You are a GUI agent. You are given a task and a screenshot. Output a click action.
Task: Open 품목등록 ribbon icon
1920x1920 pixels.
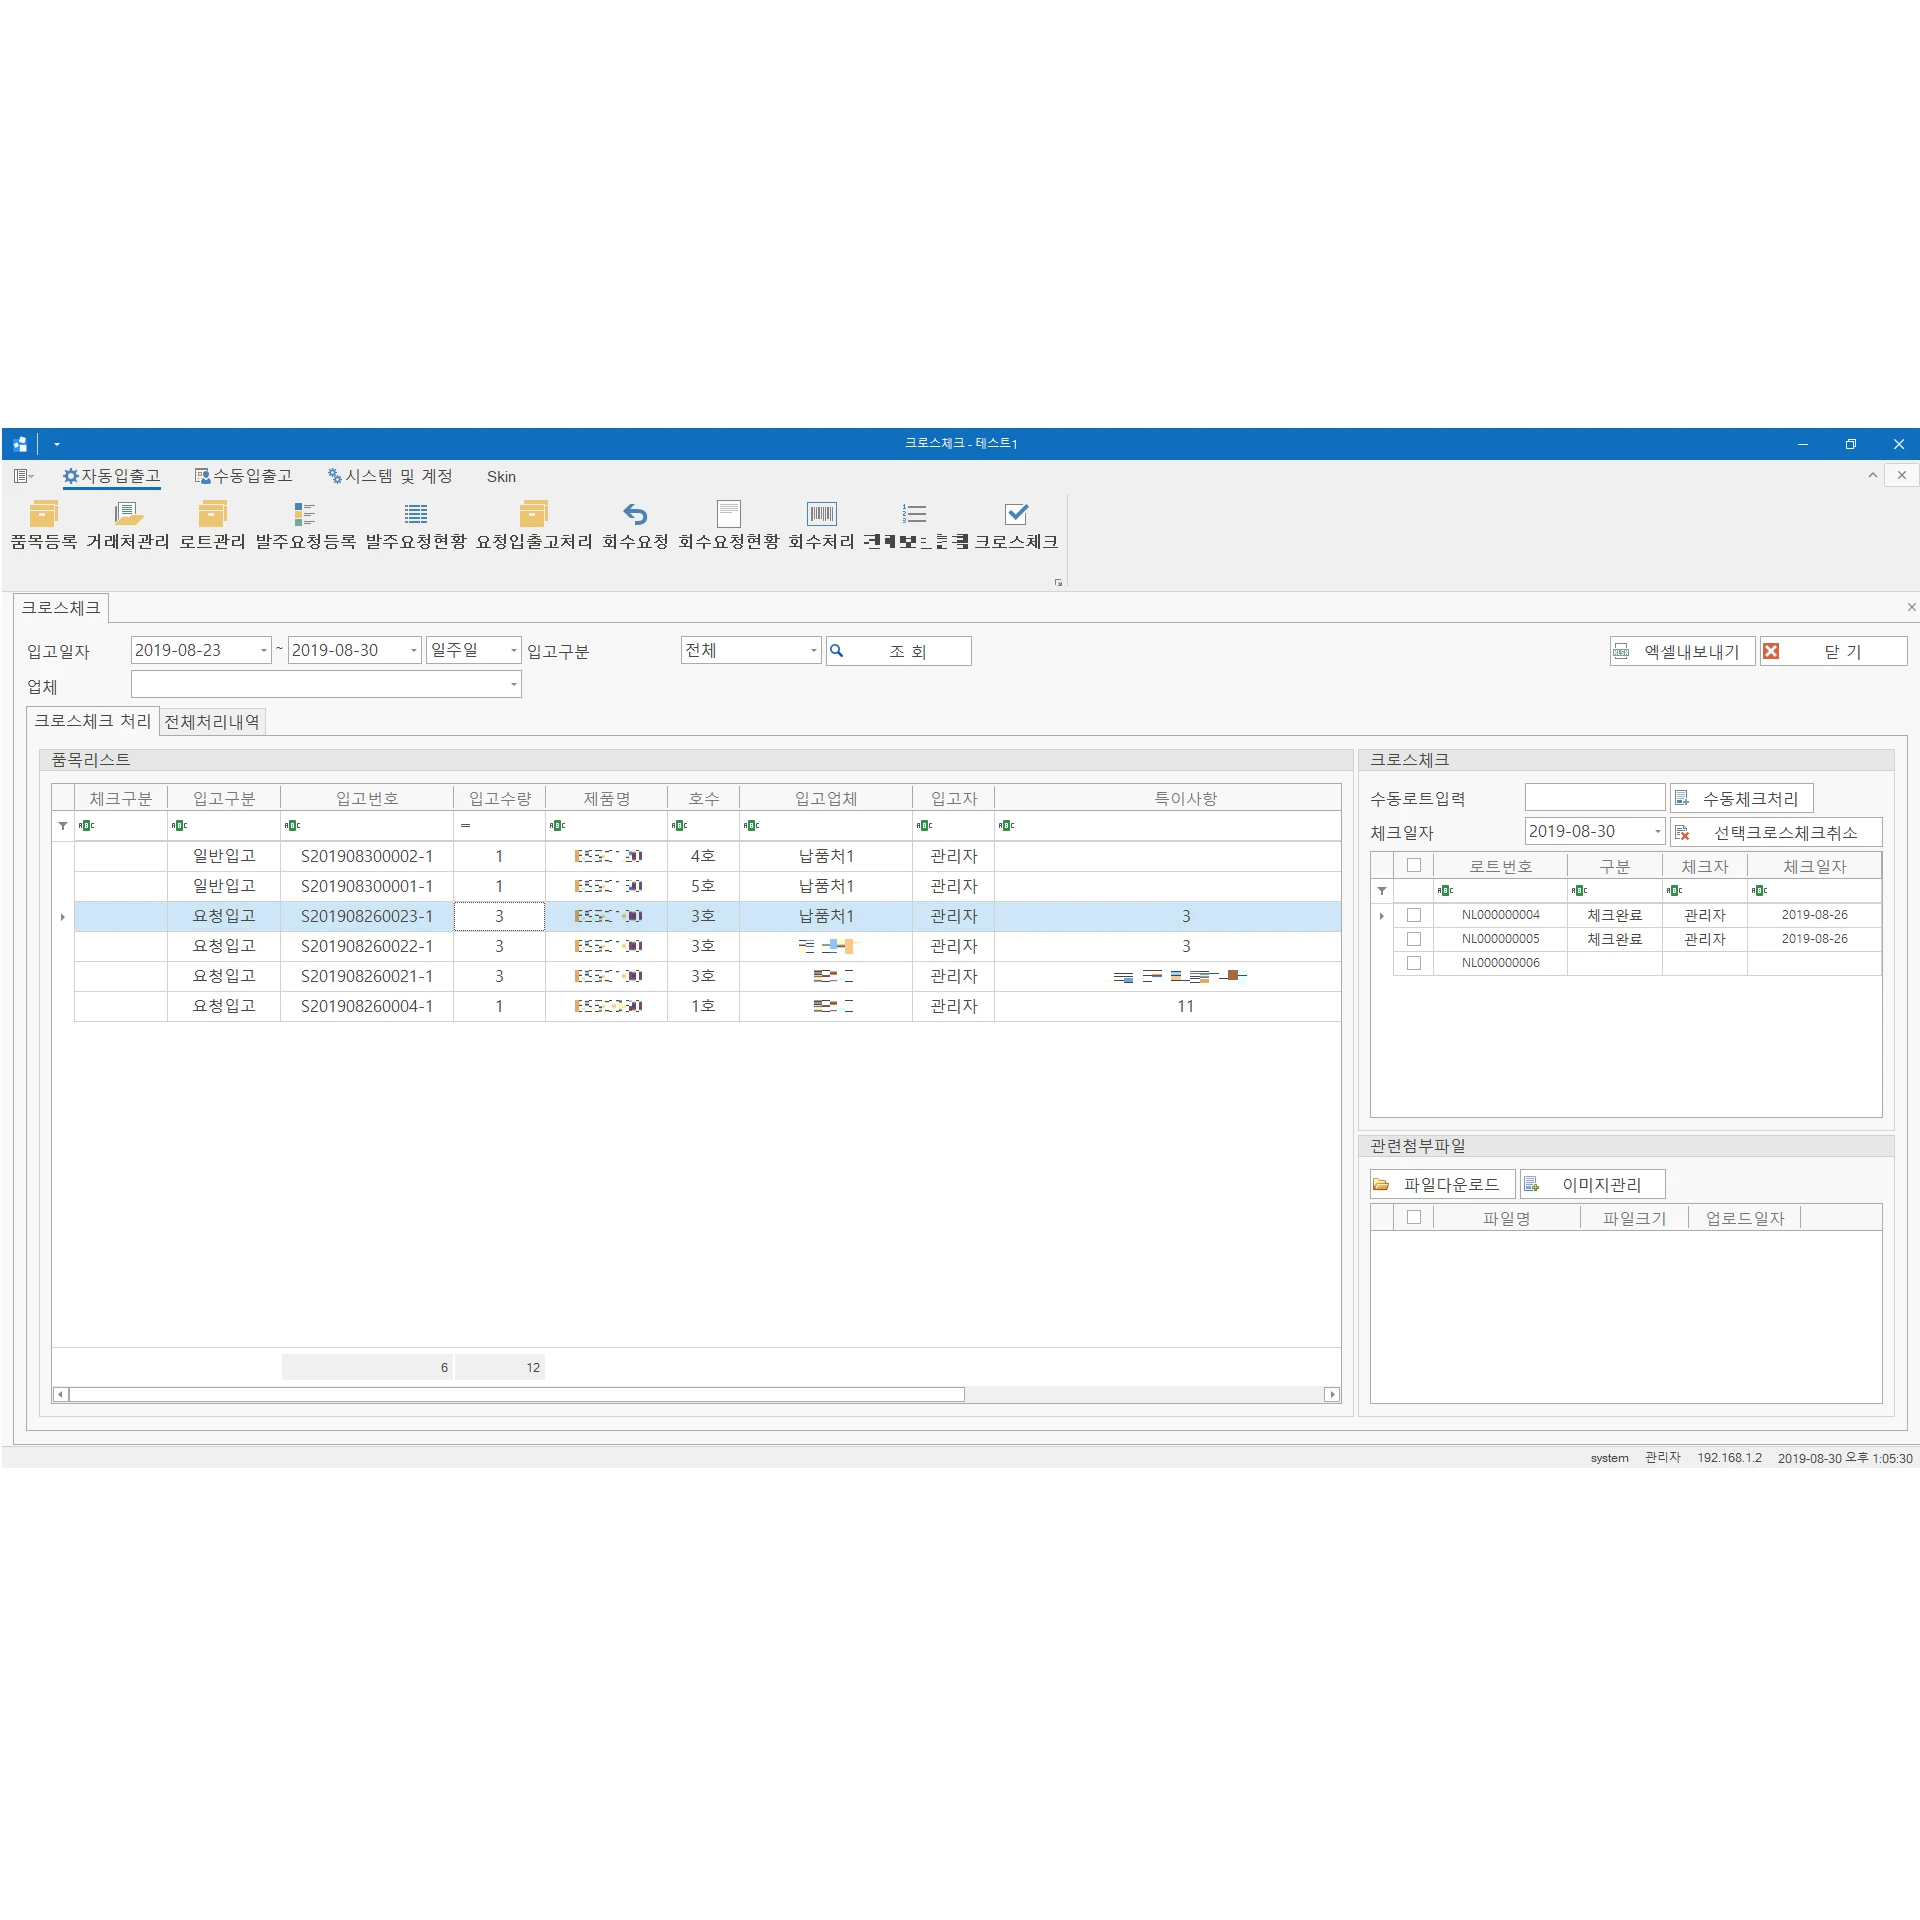tap(43, 515)
